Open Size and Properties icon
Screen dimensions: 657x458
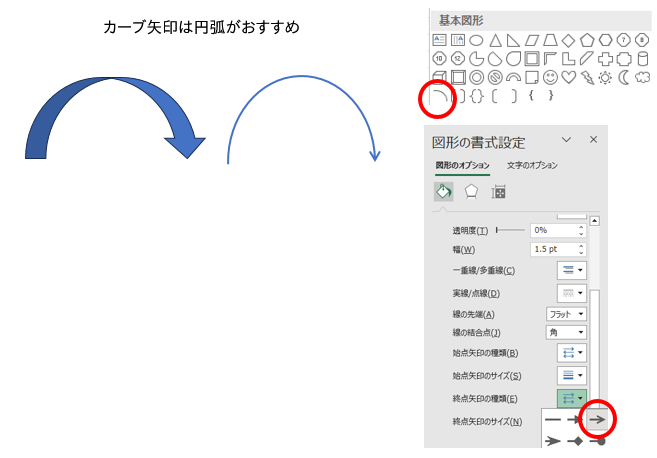499,192
